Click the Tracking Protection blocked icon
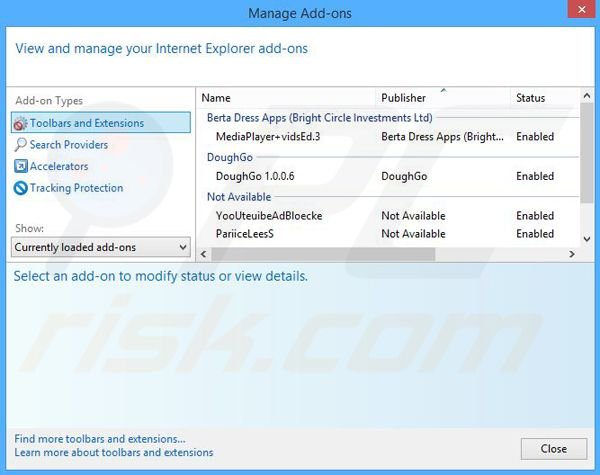Viewport: 600px width, 475px height. click(x=20, y=188)
